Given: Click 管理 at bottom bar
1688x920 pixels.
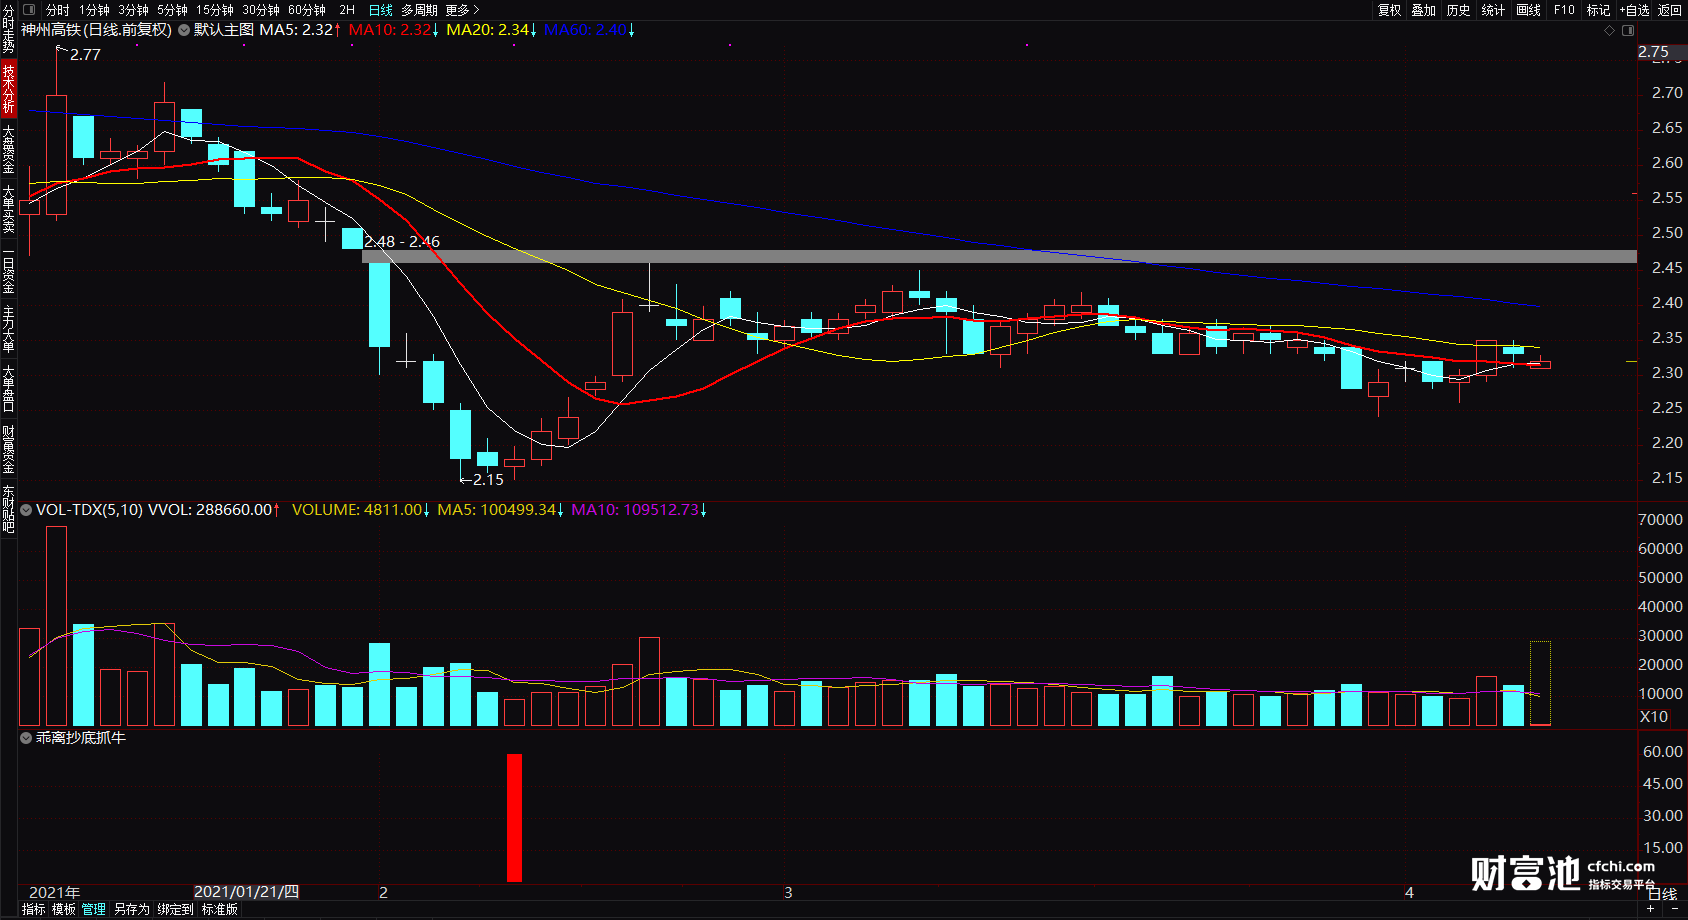Looking at the screenshot, I should coord(94,909).
